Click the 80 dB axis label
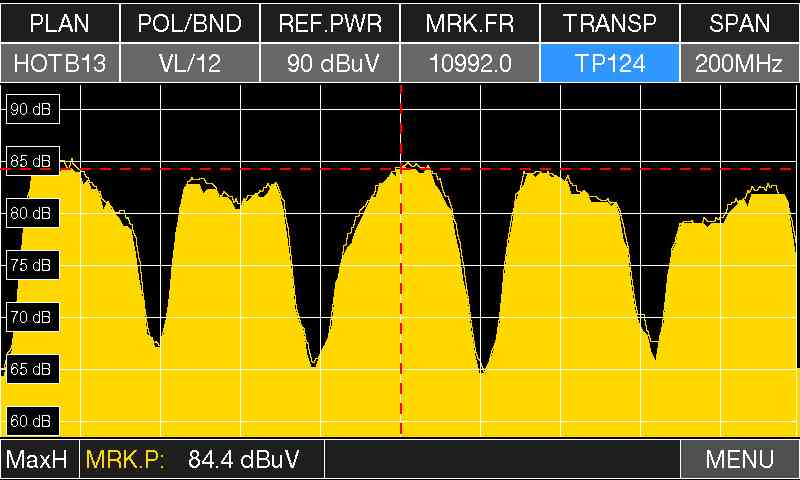Viewport: 800px width, 480px height. [x=33, y=213]
